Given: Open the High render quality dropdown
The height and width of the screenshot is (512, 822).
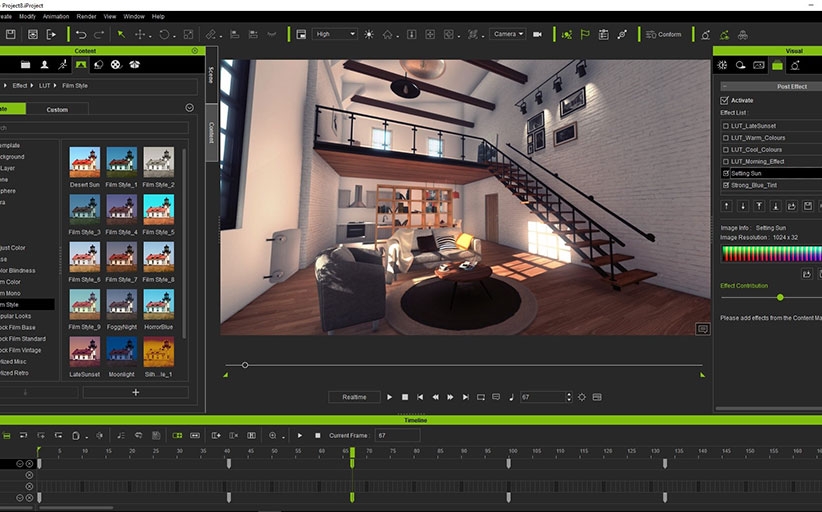Looking at the screenshot, I should (x=335, y=34).
